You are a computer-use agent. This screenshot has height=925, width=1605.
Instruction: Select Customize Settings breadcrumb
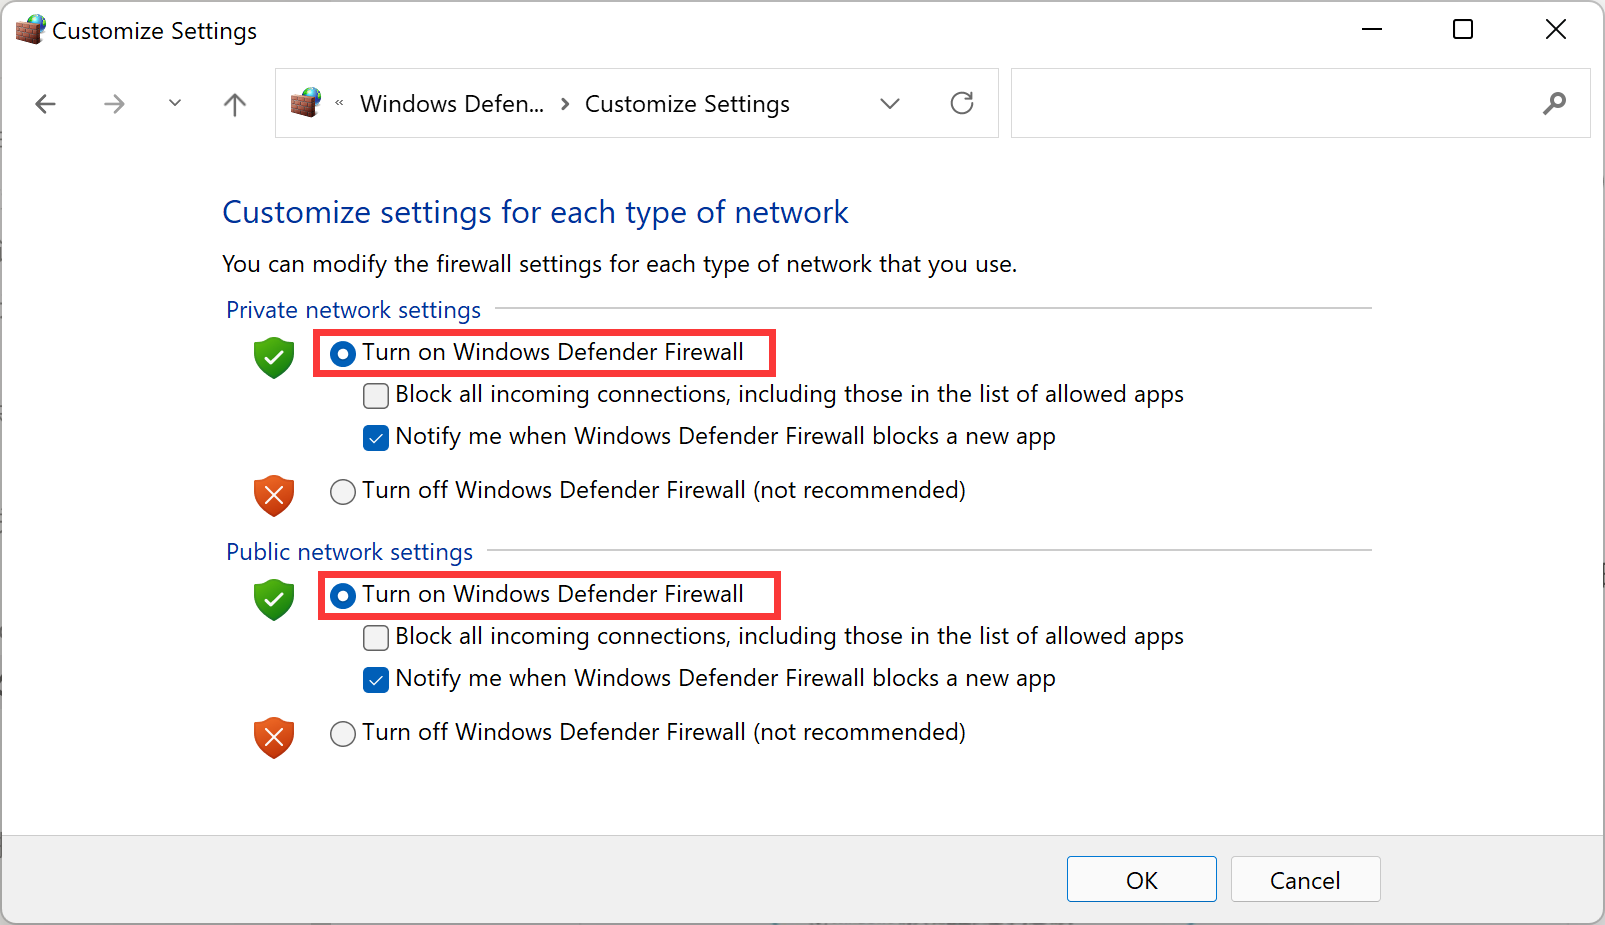click(687, 104)
